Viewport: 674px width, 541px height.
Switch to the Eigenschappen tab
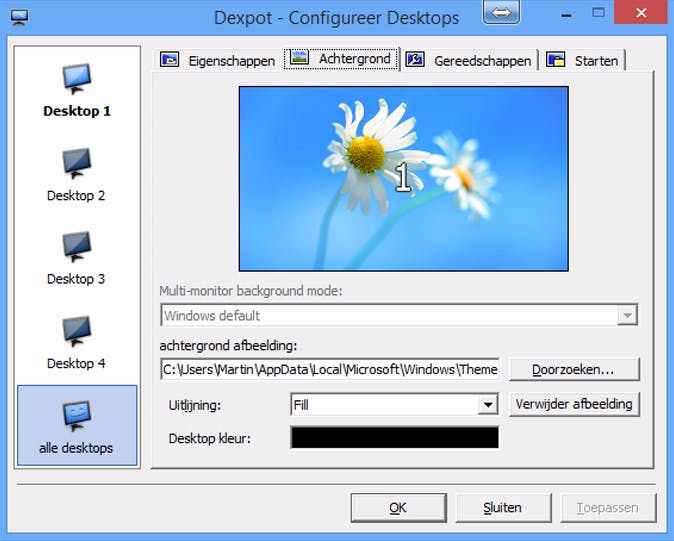[218, 60]
